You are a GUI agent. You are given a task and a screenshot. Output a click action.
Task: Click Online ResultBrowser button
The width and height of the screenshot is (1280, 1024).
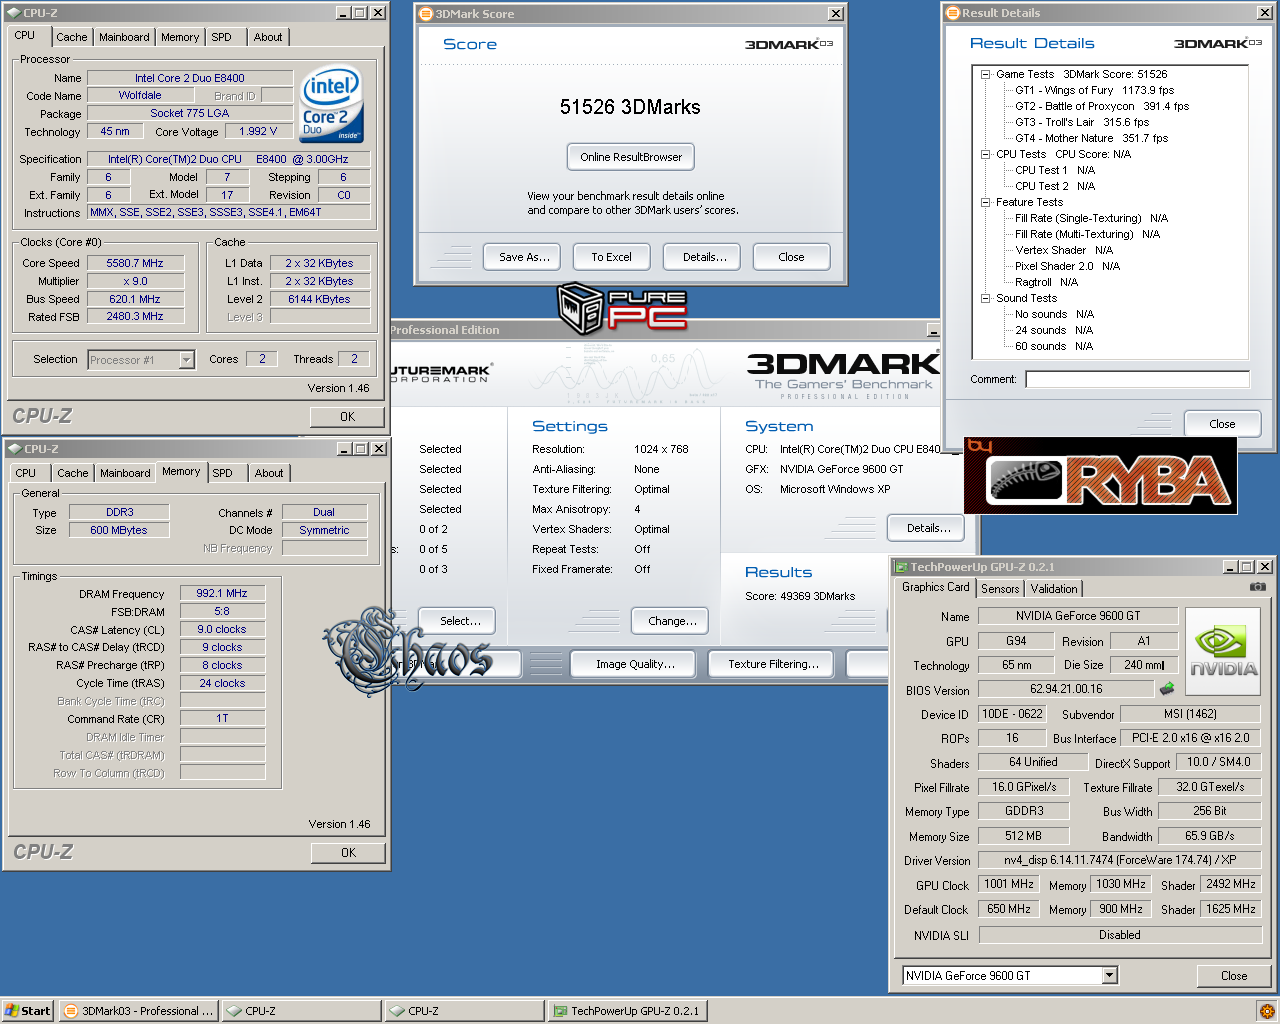click(631, 157)
